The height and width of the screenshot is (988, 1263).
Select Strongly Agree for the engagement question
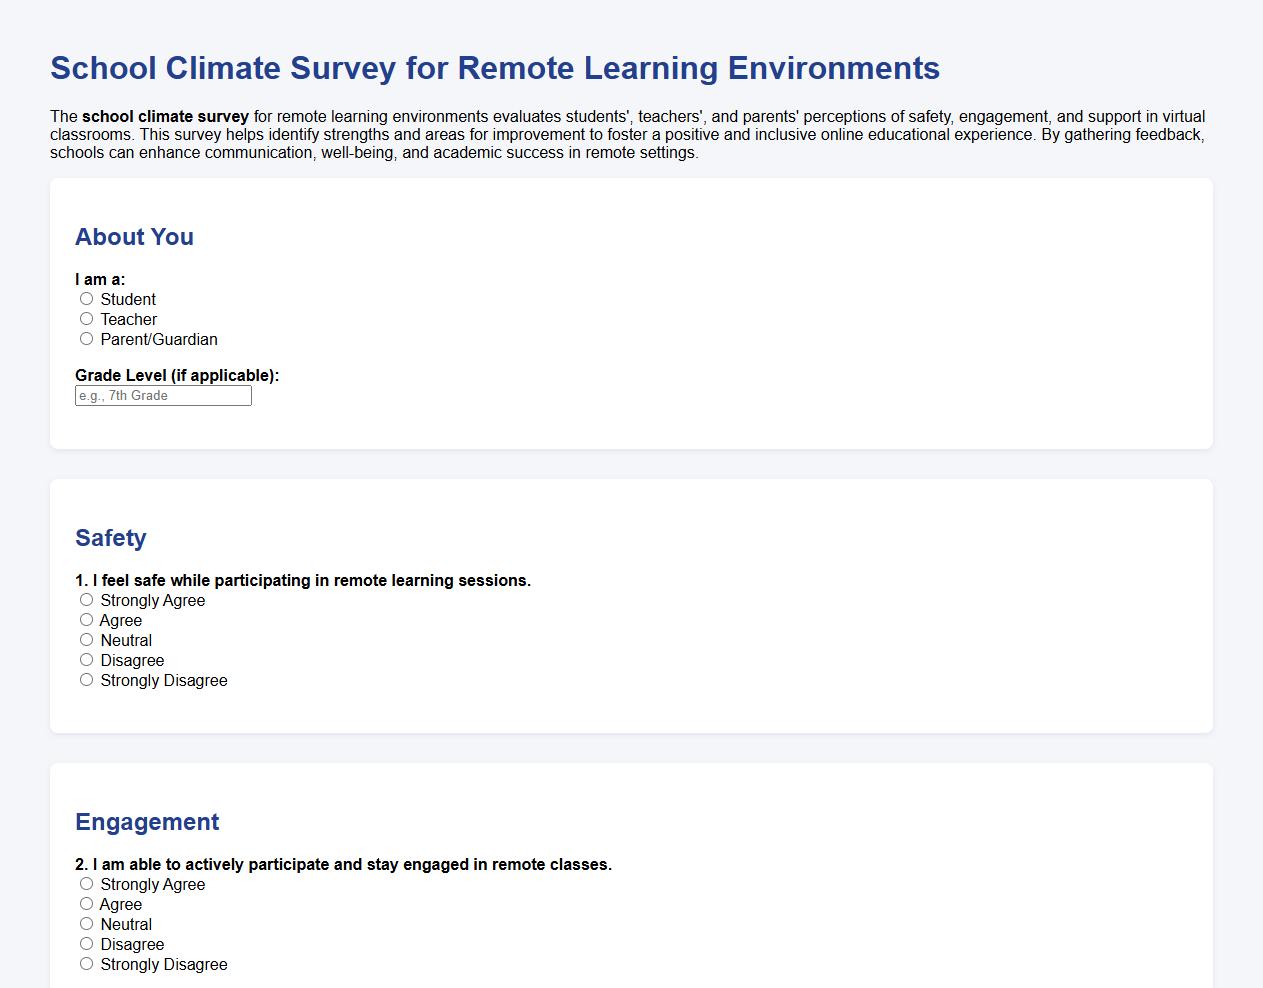point(86,883)
